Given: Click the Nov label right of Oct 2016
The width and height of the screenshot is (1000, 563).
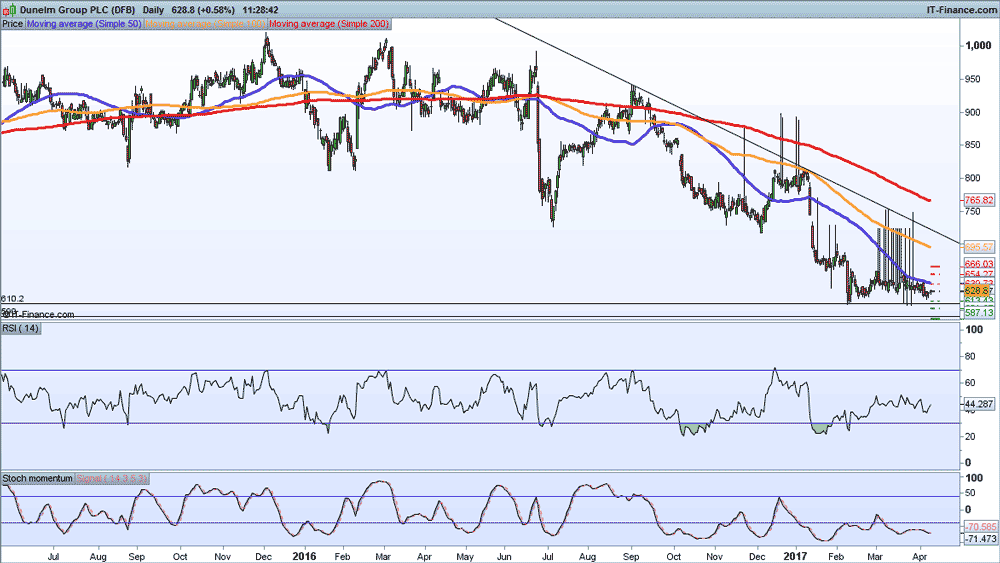Looking at the screenshot, I should (x=714, y=557).
